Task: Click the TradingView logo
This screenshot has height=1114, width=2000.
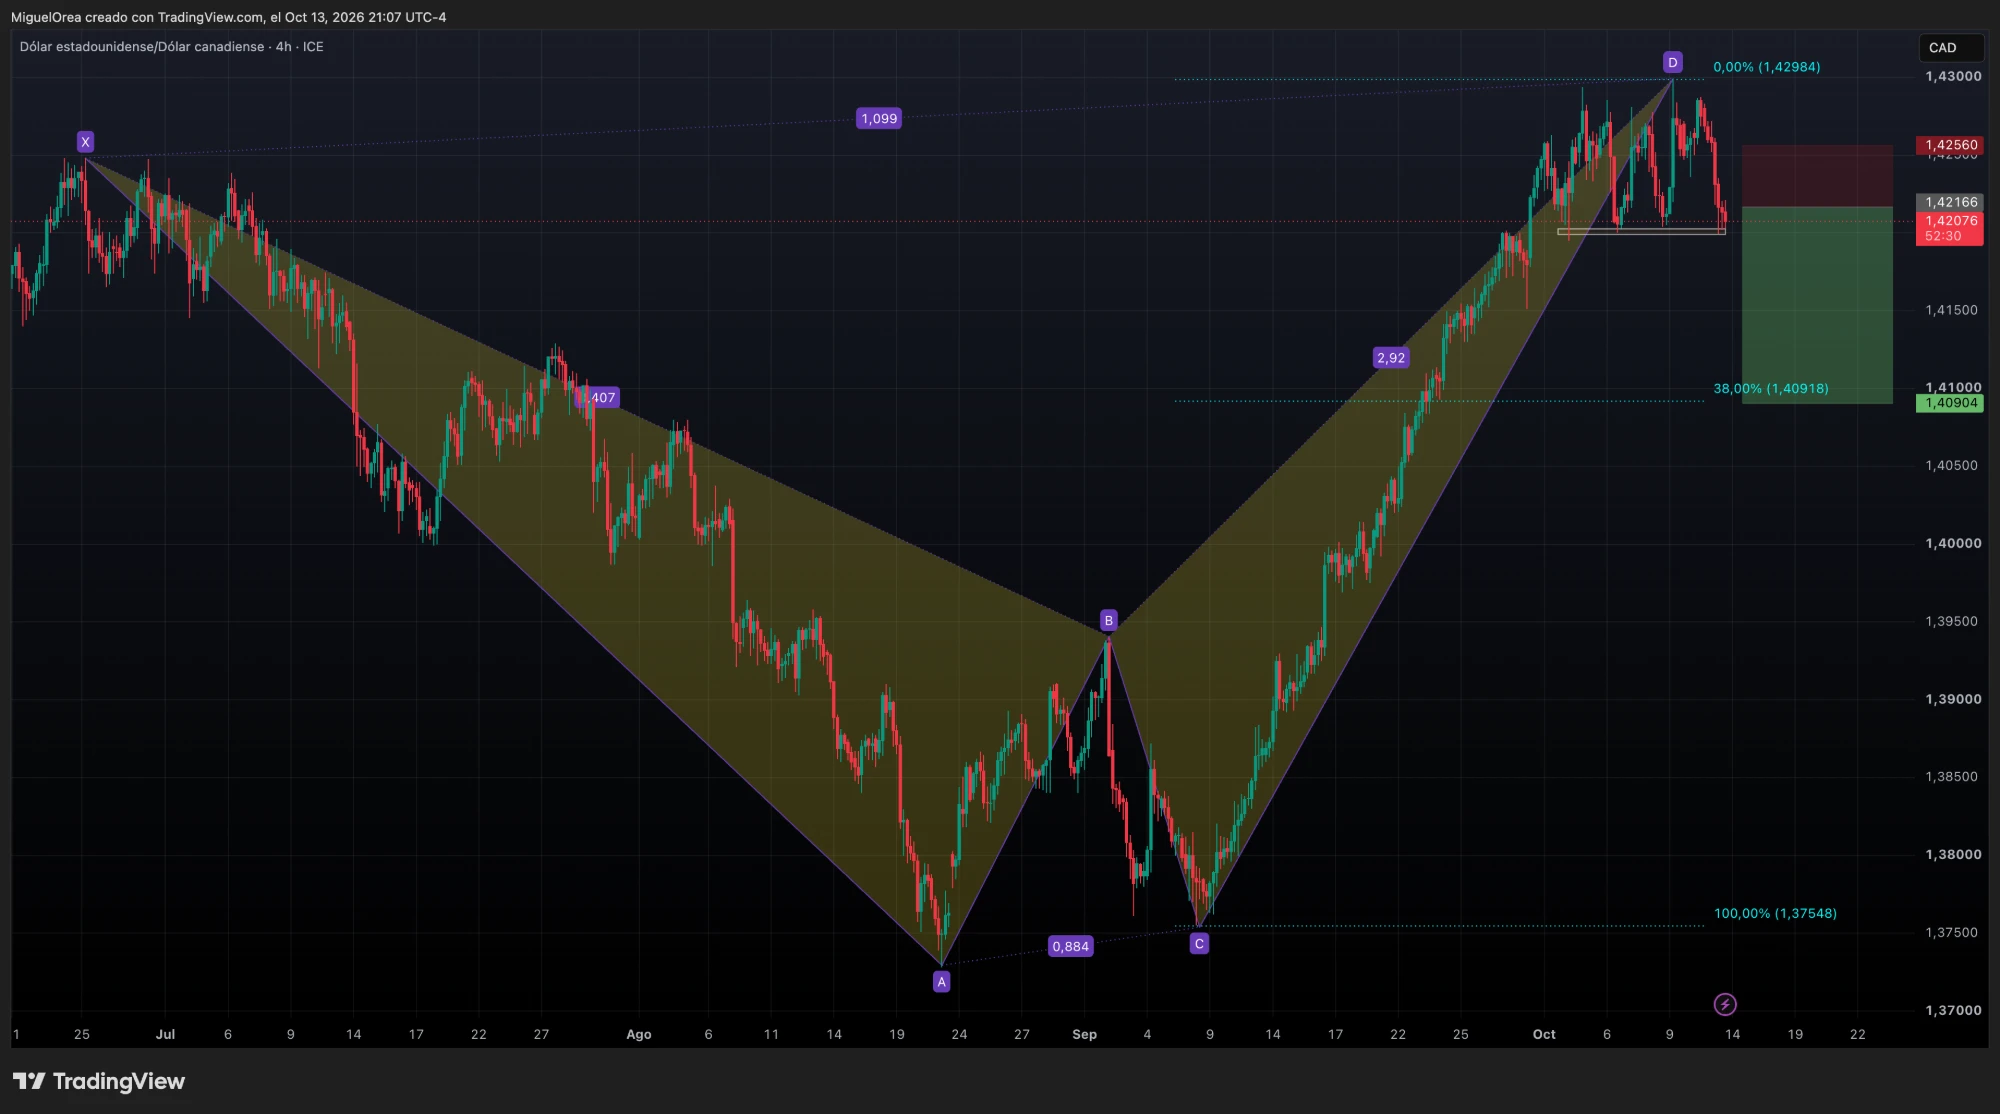Action: (x=99, y=1081)
